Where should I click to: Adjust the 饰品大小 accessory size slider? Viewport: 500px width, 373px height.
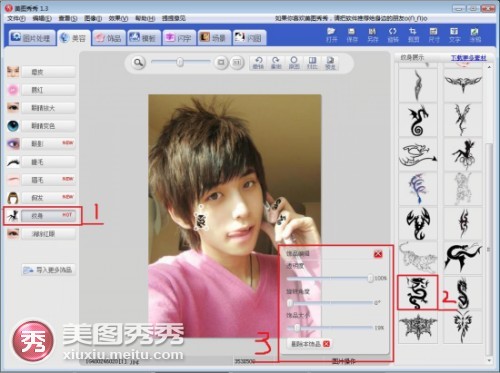click(329, 328)
